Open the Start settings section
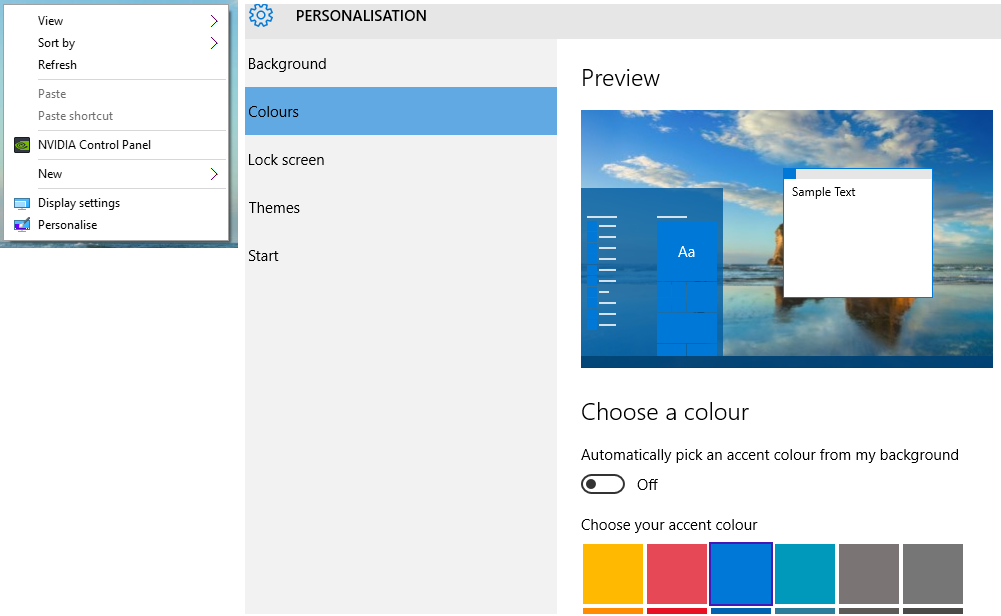Screen dimensions: 1001x616 pos(263,256)
